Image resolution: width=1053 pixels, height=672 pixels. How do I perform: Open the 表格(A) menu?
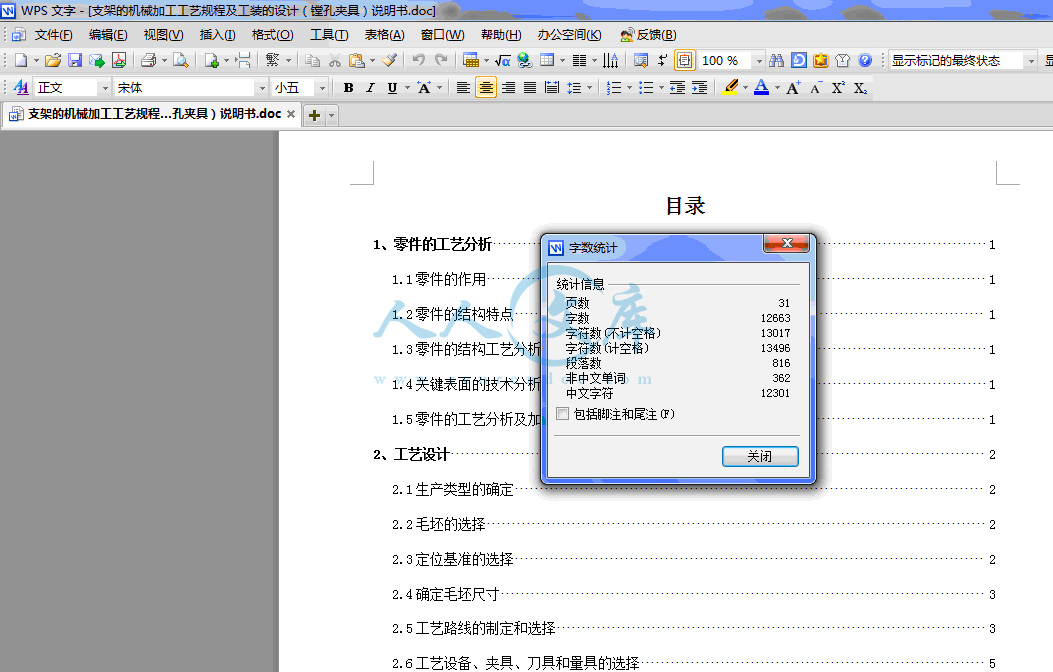pyautogui.click(x=384, y=35)
